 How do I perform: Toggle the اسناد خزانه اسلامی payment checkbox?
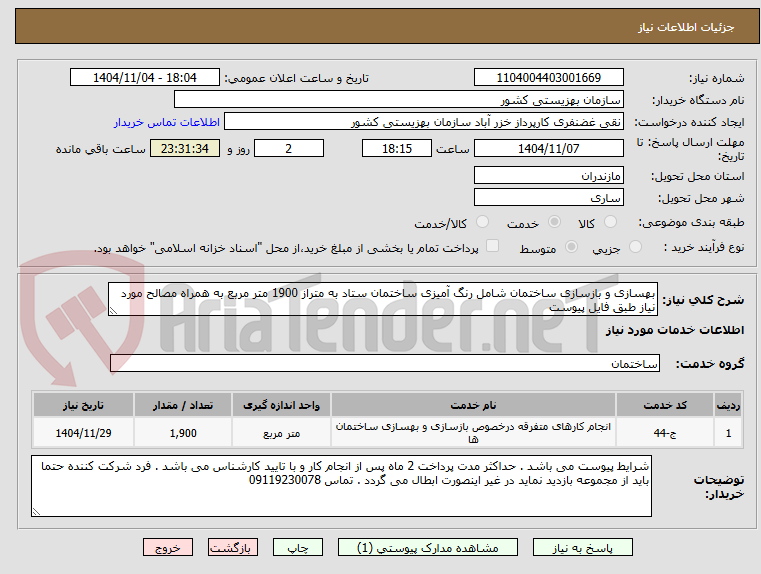492,246
